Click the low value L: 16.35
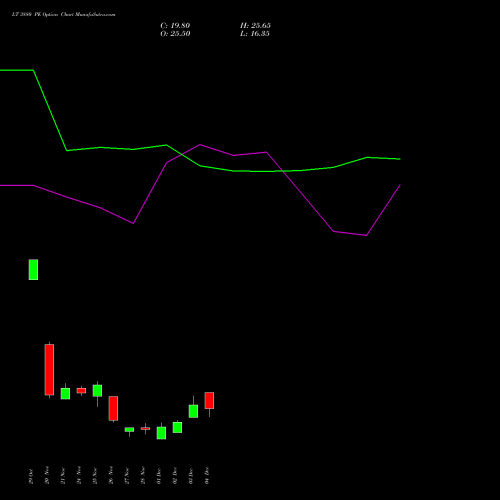The width and height of the screenshot is (500, 500). pos(255,34)
